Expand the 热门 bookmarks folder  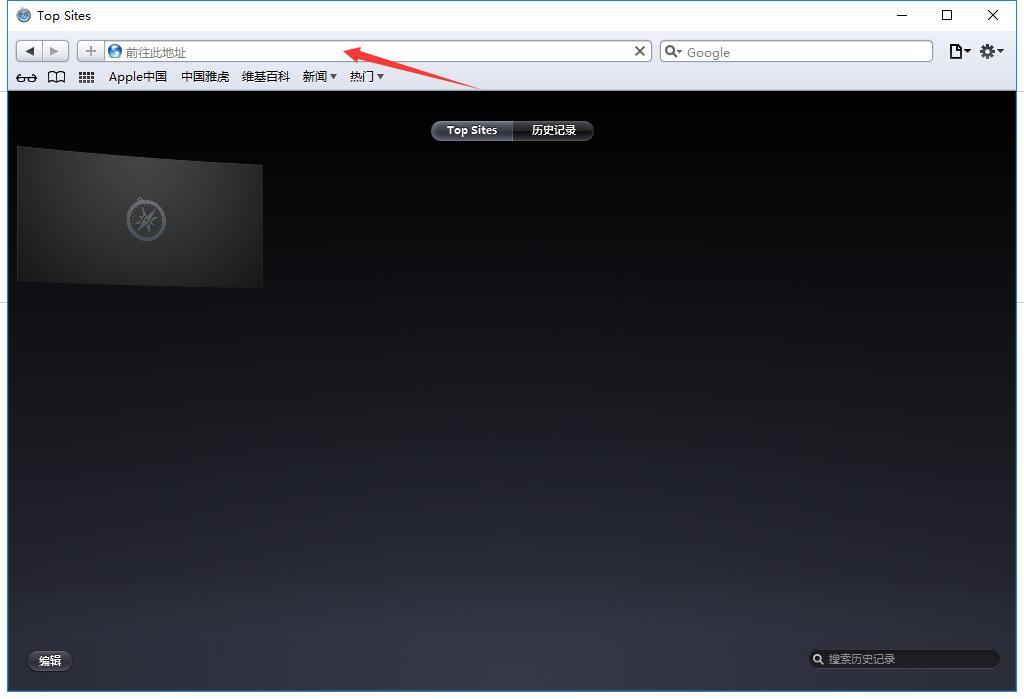pyautogui.click(x=366, y=76)
